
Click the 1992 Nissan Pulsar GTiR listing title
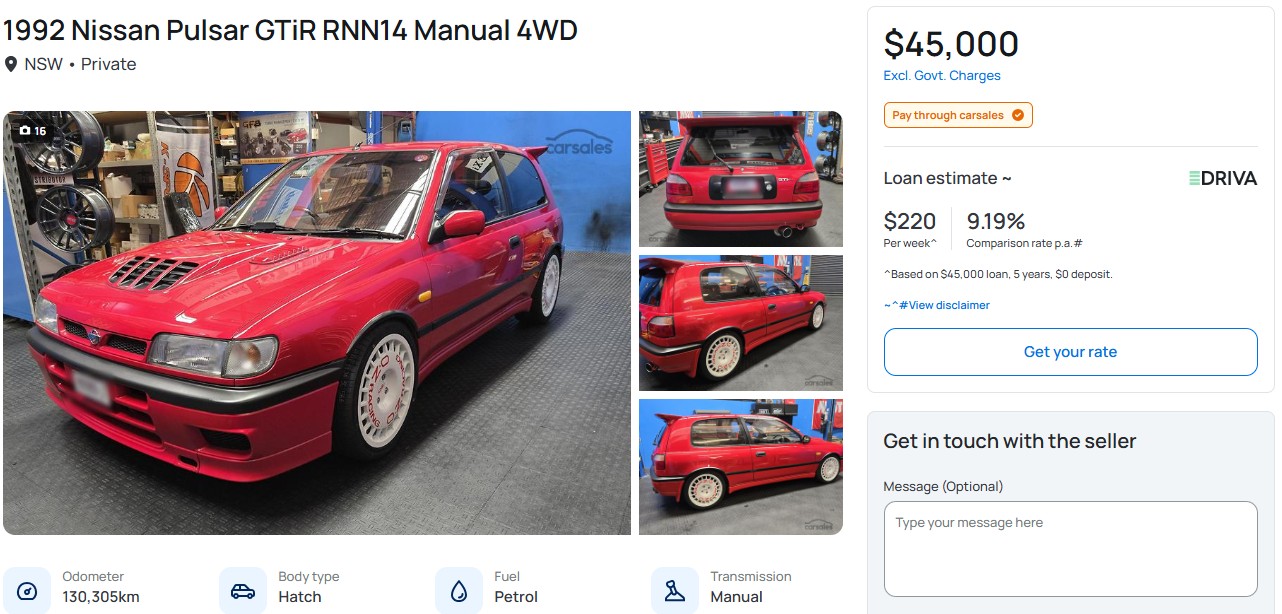pos(290,30)
